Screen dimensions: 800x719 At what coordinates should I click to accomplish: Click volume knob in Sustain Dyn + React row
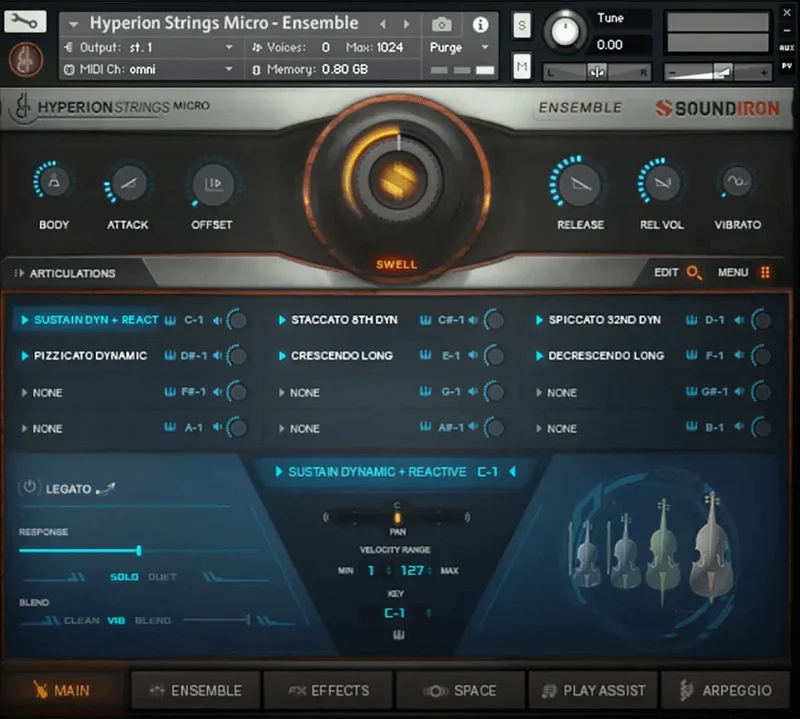(x=237, y=320)
